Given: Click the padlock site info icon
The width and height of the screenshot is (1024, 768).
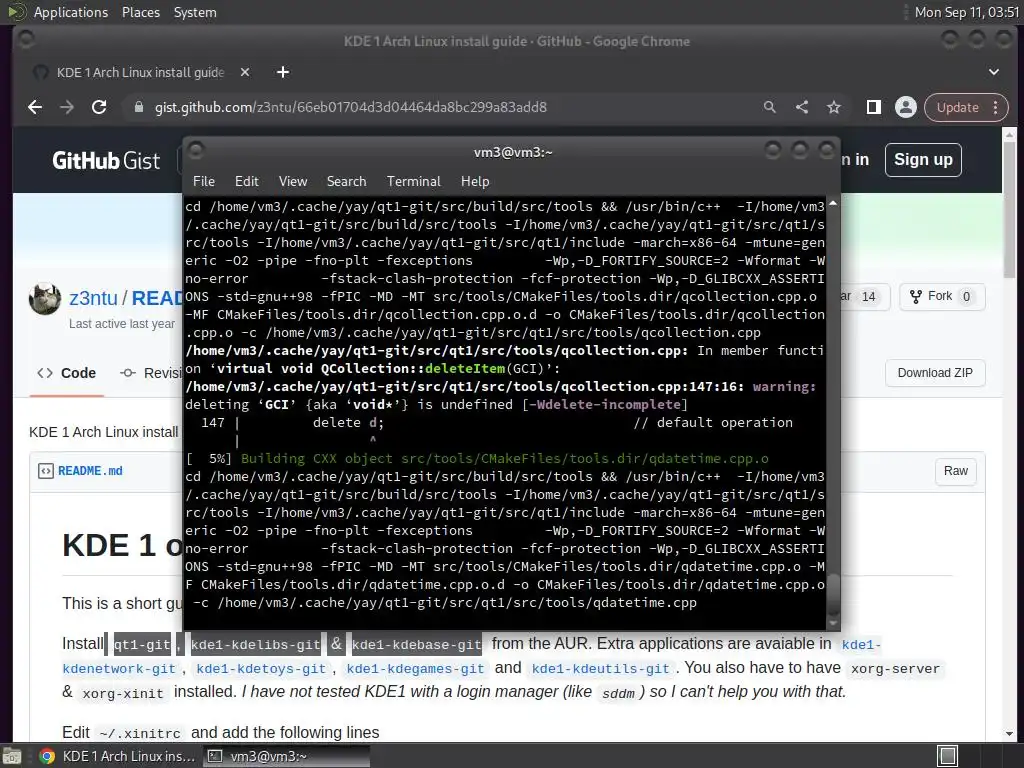Looking at the screenshot, I should click(x=138, y=107).
